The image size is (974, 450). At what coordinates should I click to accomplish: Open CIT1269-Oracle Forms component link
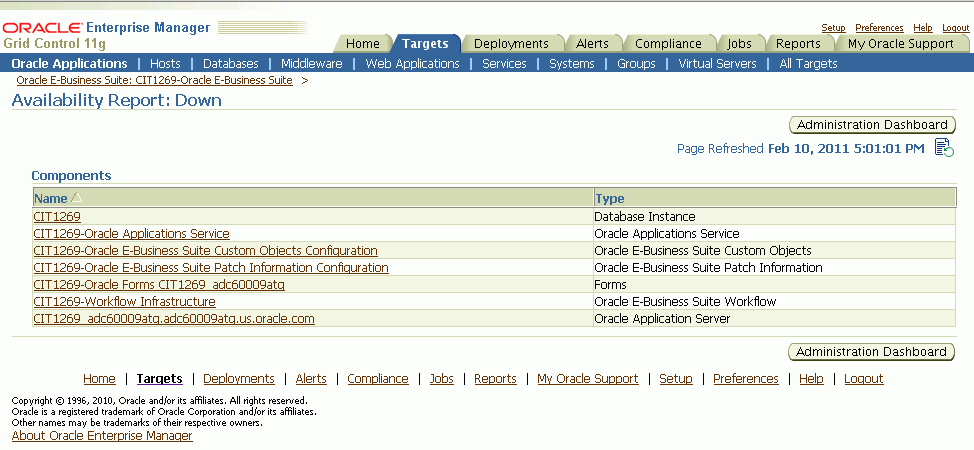[x=159, y=285]
